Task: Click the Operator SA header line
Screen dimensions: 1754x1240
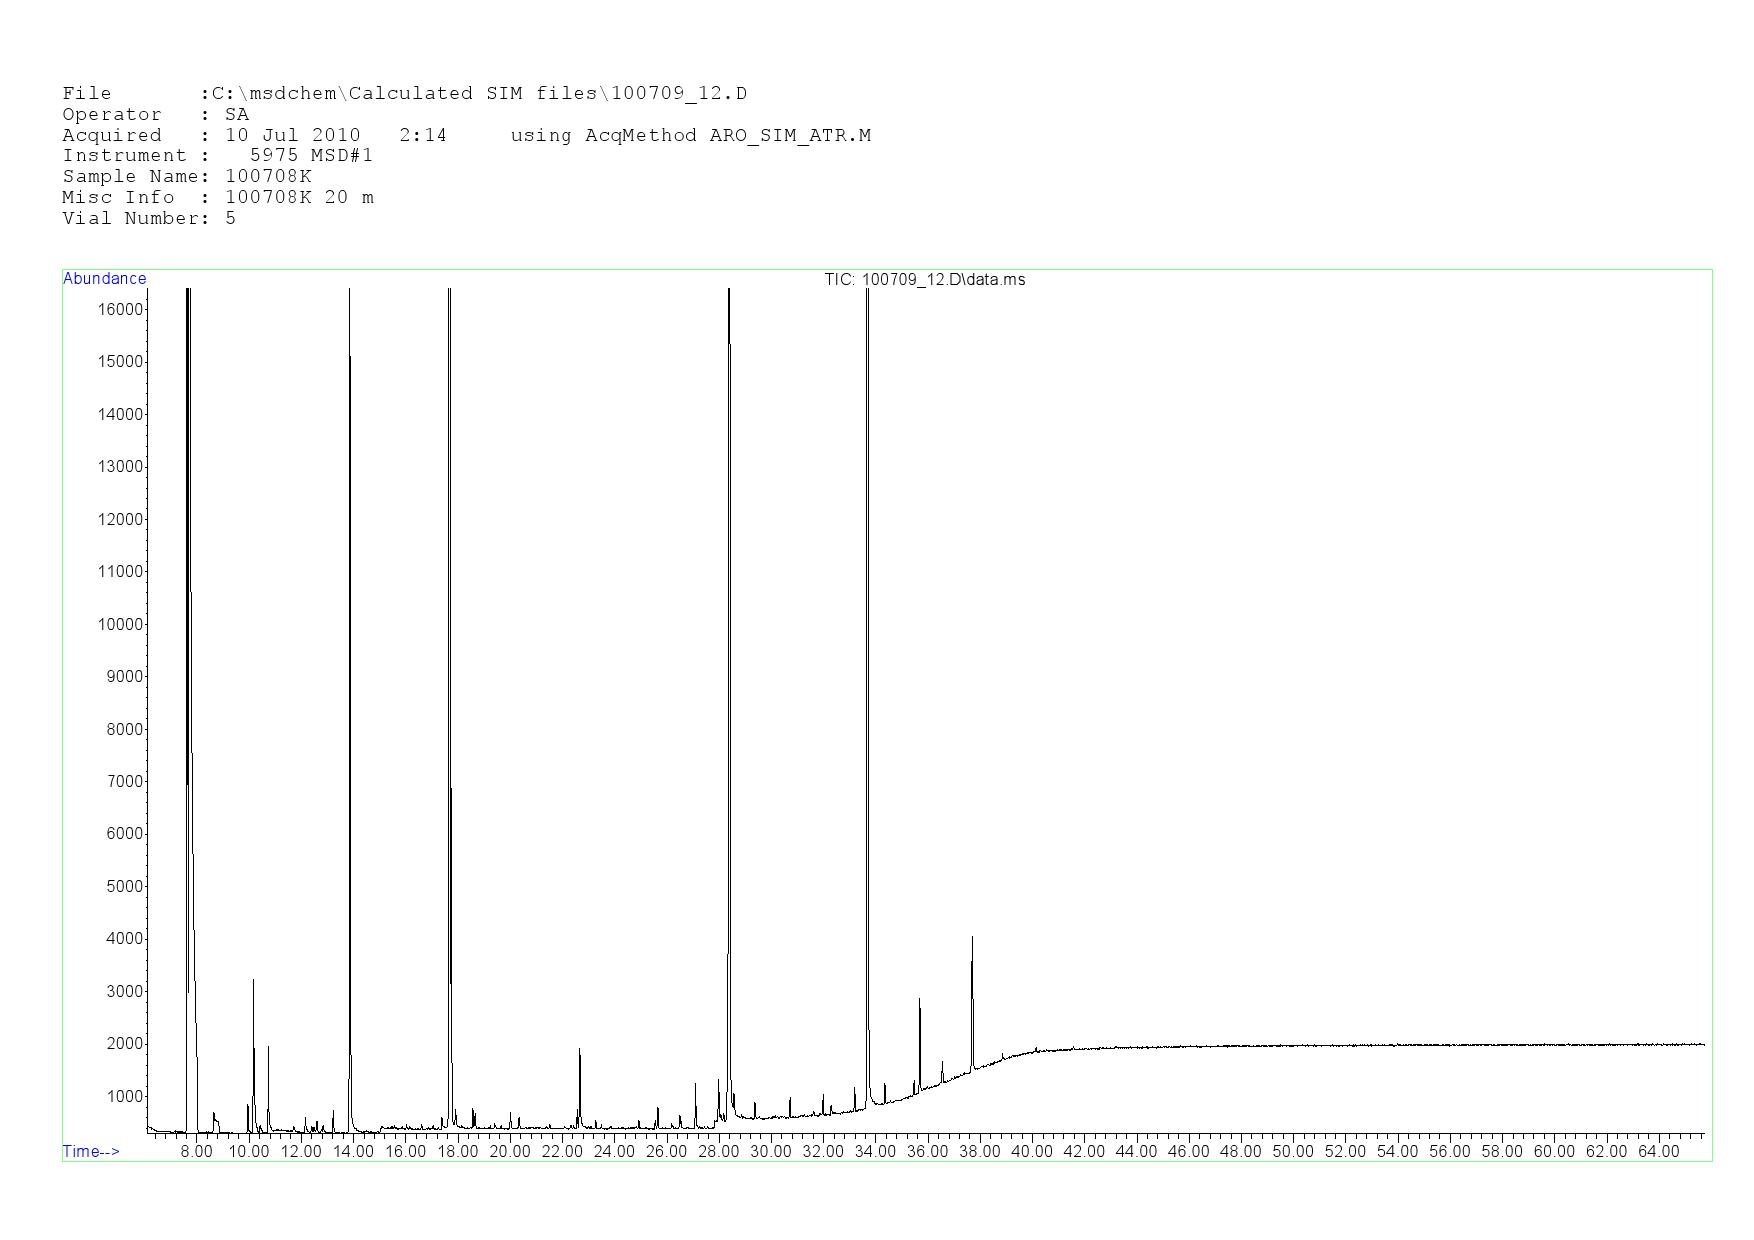Action: pyautogui.click(x=155, y=115)
